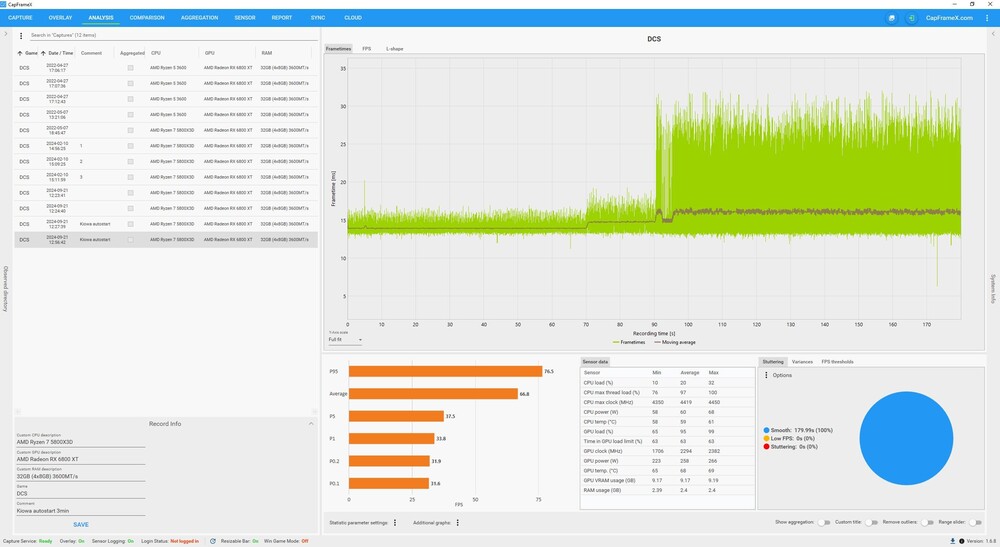The height and width of the screenshot is (547, 1000).
Task: Switch to the FPS thresholds tab
Action: [x=837, y=361]
